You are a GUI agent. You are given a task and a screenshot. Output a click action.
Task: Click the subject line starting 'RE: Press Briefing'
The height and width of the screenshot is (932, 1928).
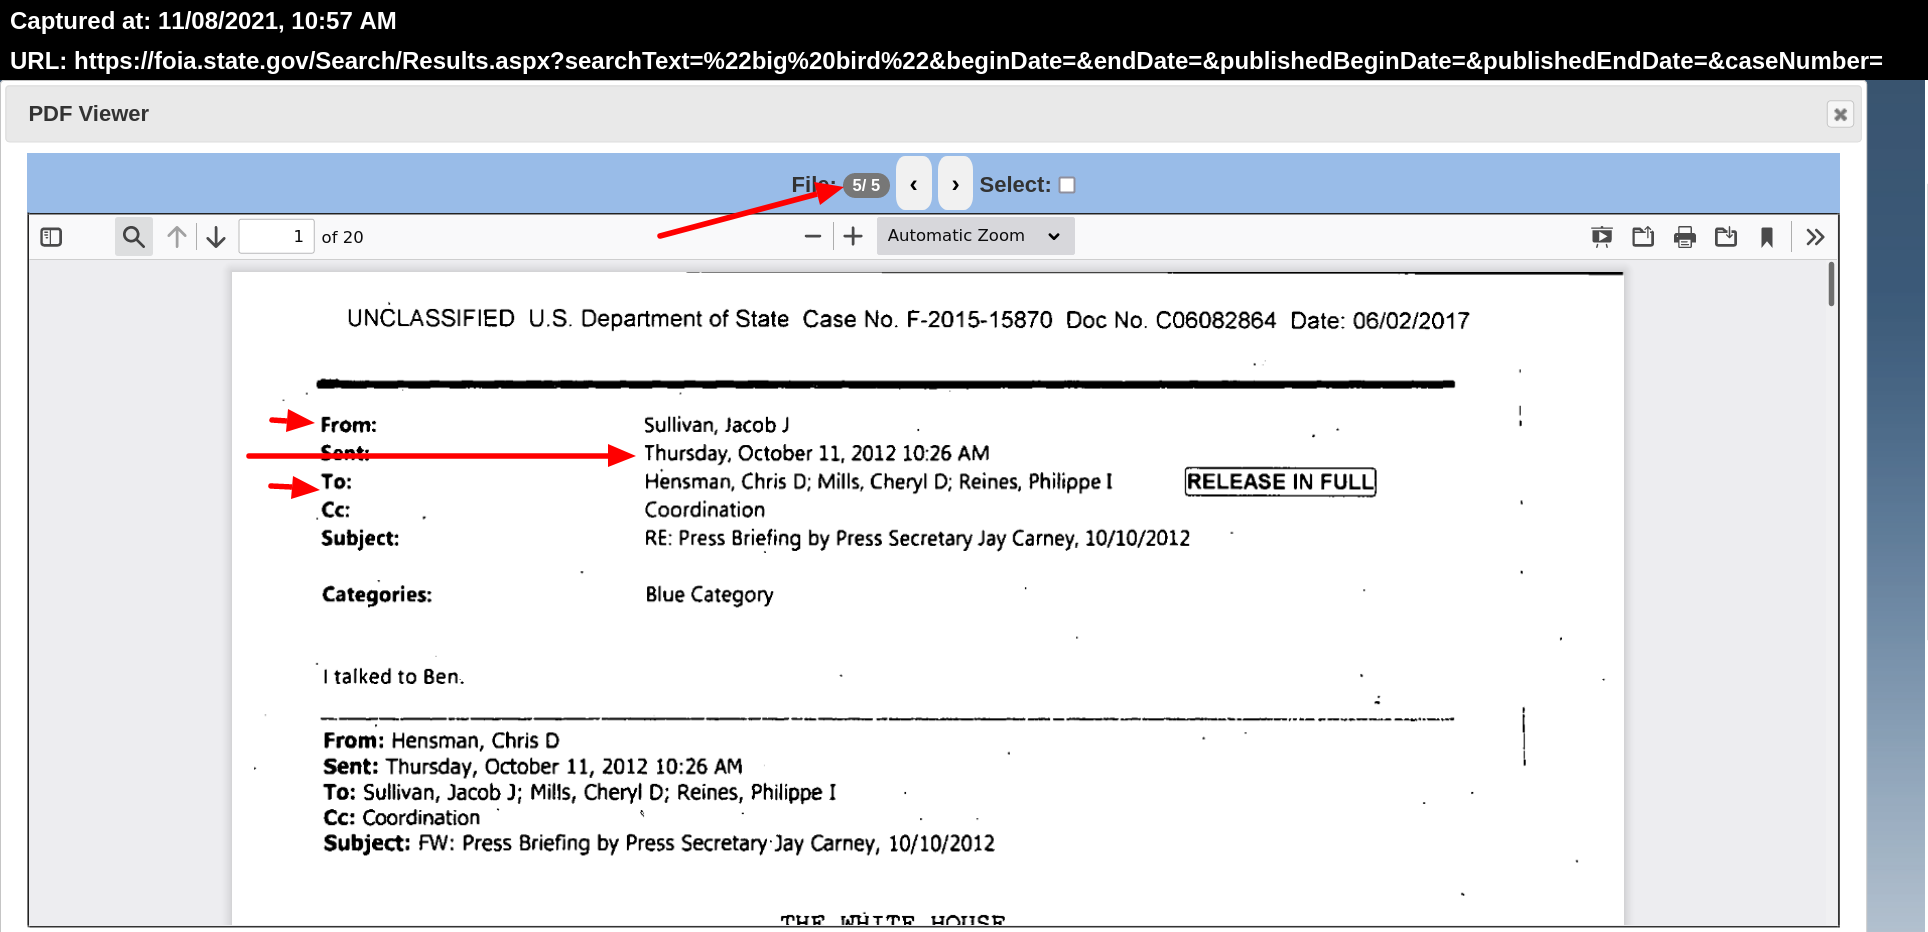(917, 539)
